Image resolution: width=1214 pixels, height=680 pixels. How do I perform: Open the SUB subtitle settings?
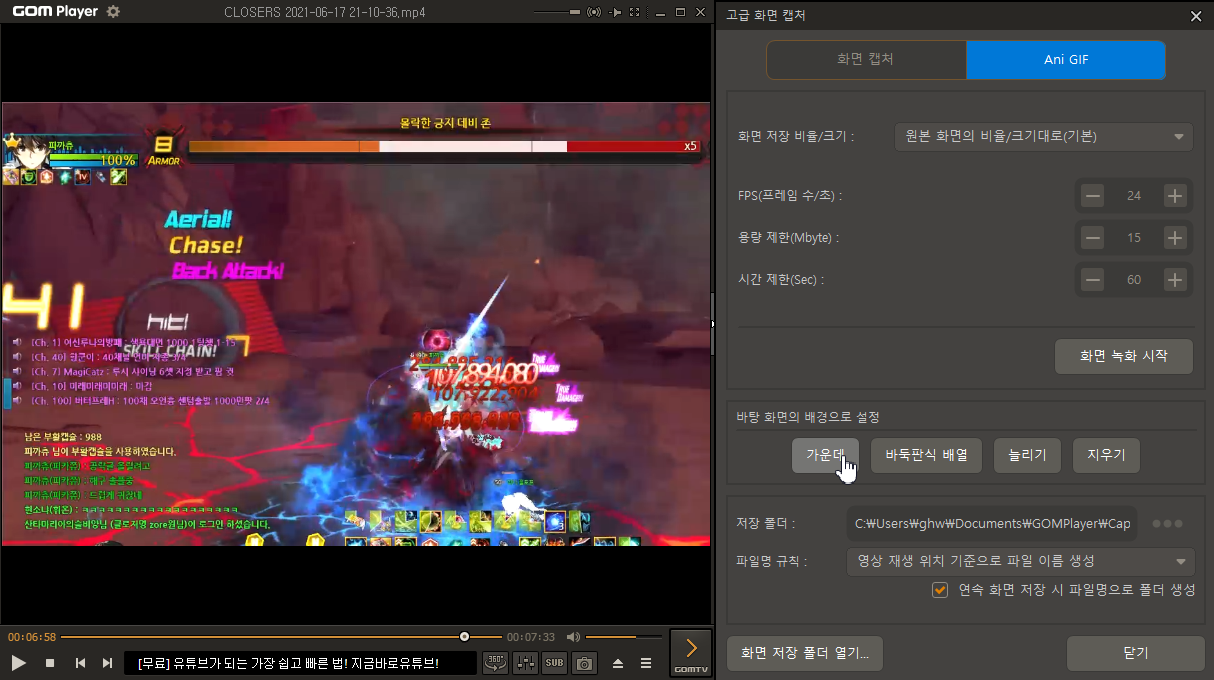(555, 663)
